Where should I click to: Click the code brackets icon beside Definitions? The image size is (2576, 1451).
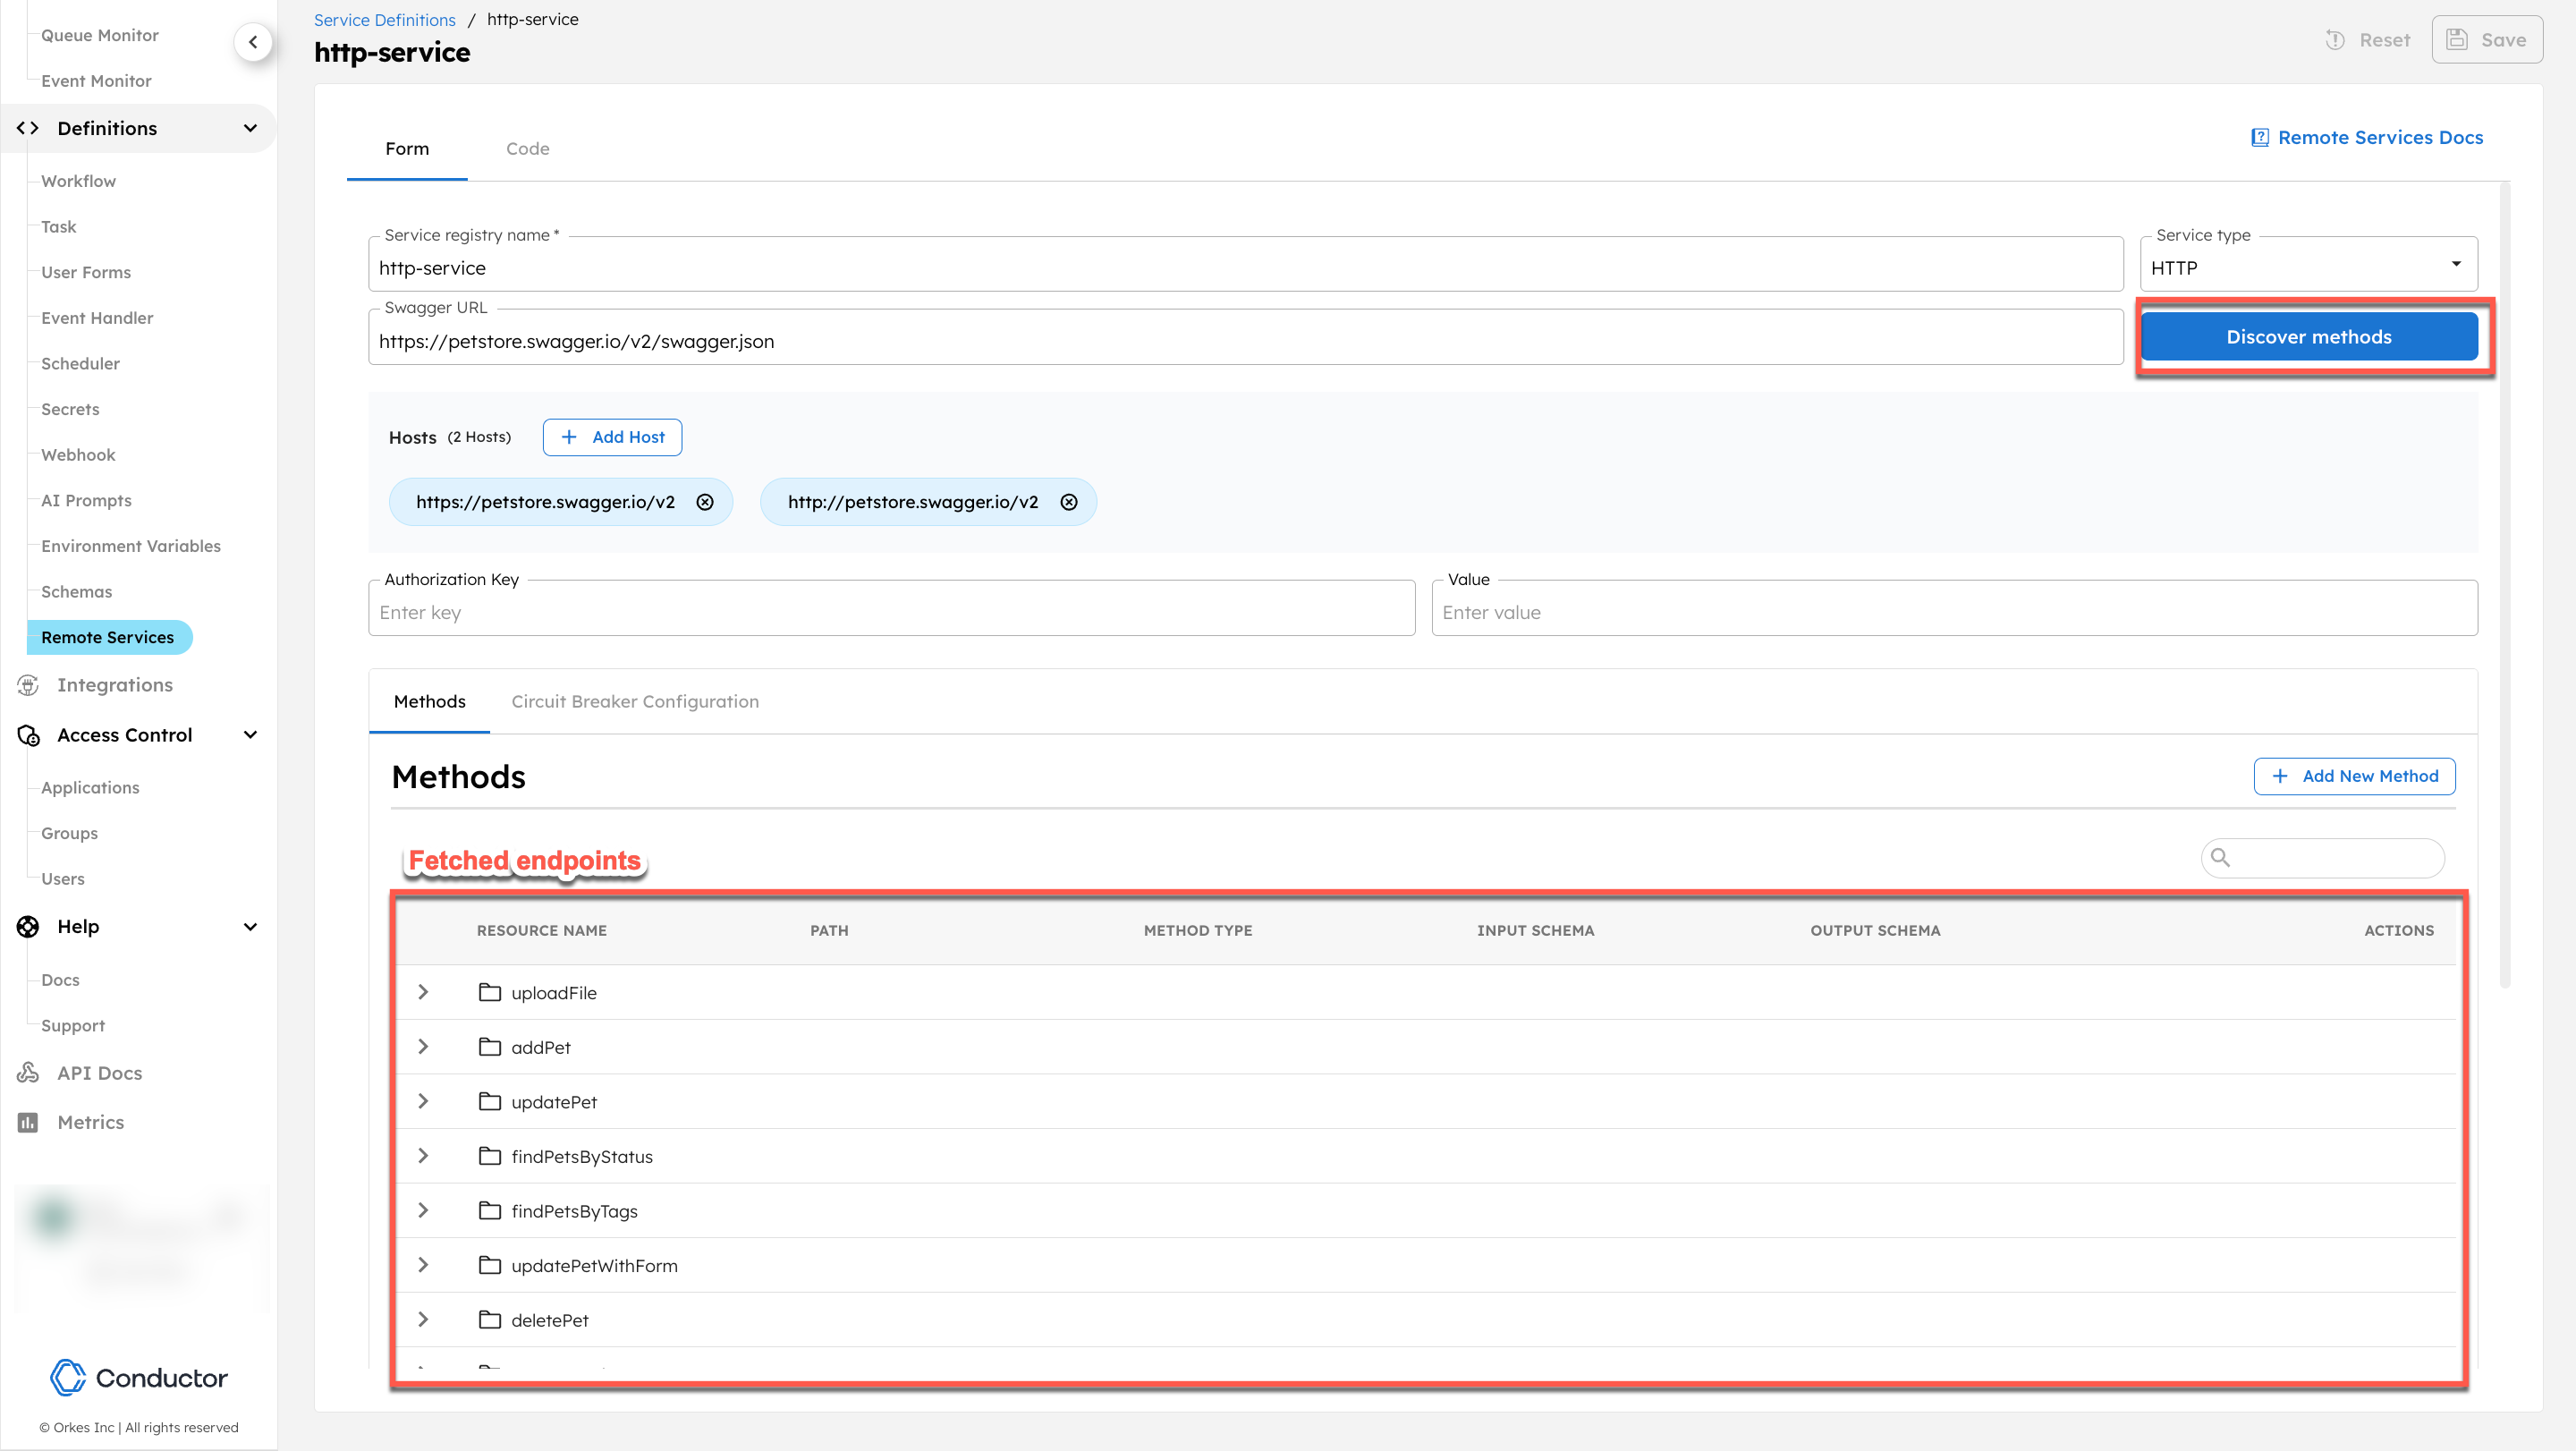[27, 128]
